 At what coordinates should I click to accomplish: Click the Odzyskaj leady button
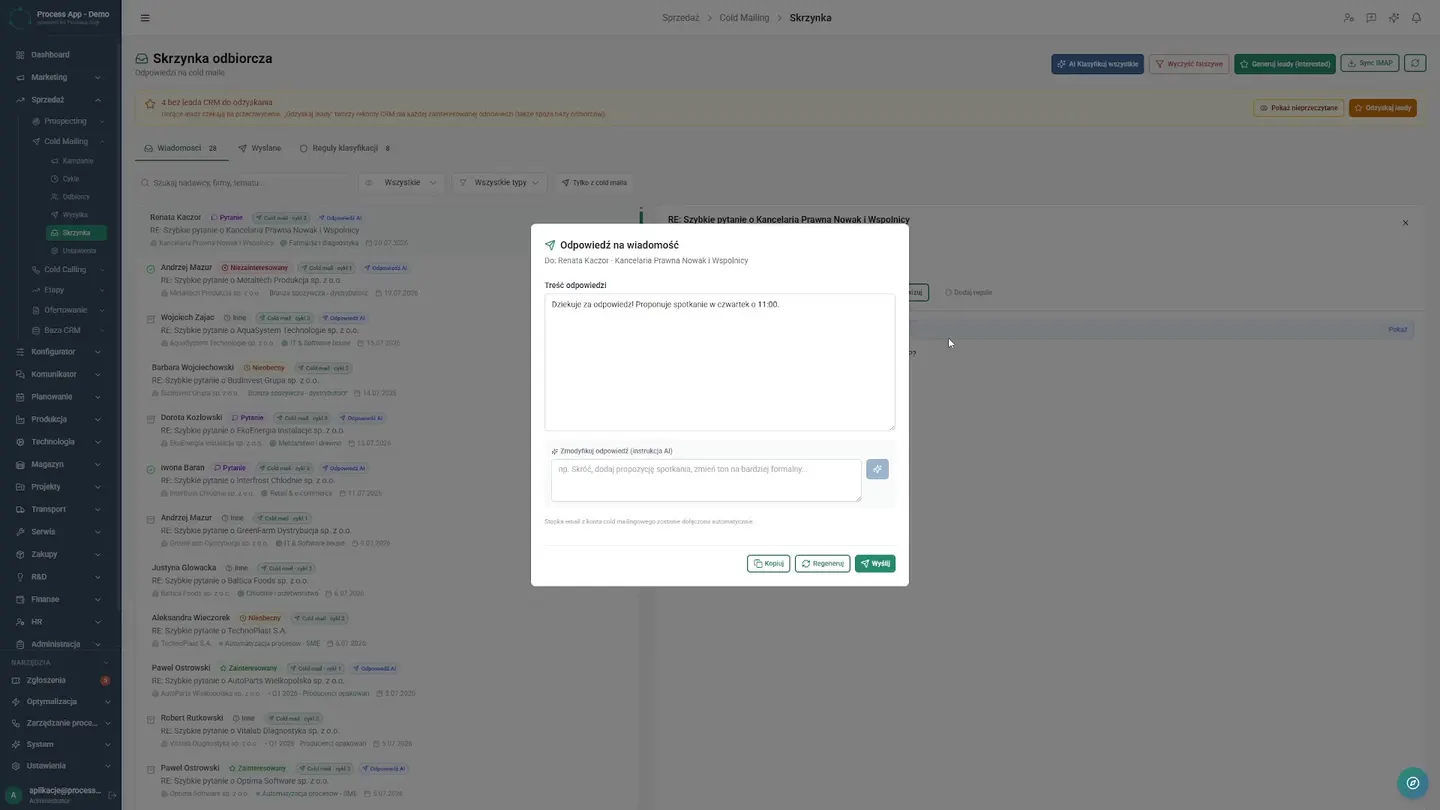pyautogui.click(x=1383, y=108)
